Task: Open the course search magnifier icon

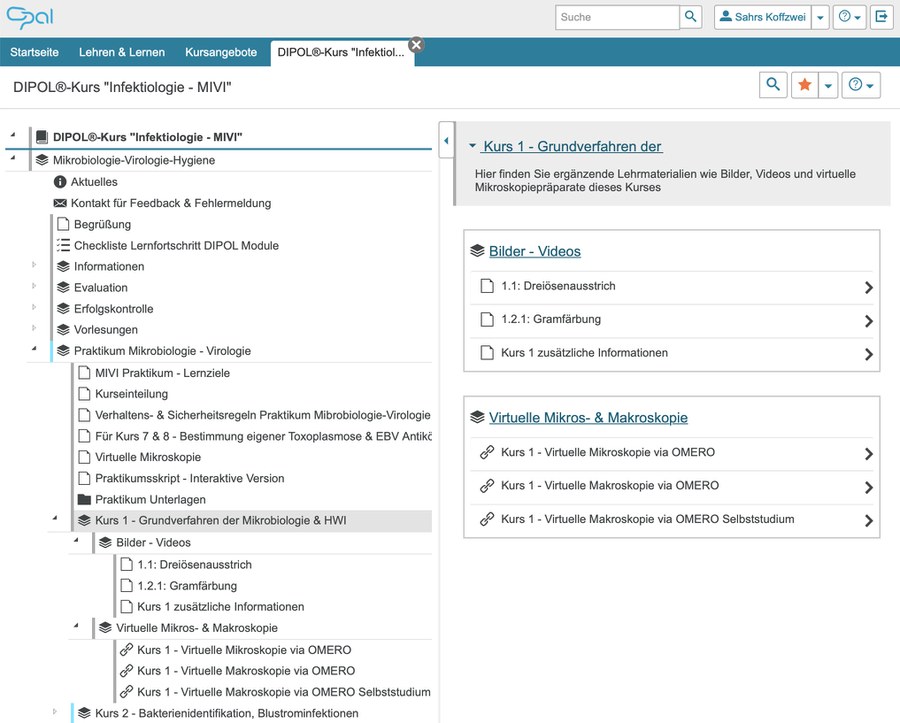Action: coord(773,86)
